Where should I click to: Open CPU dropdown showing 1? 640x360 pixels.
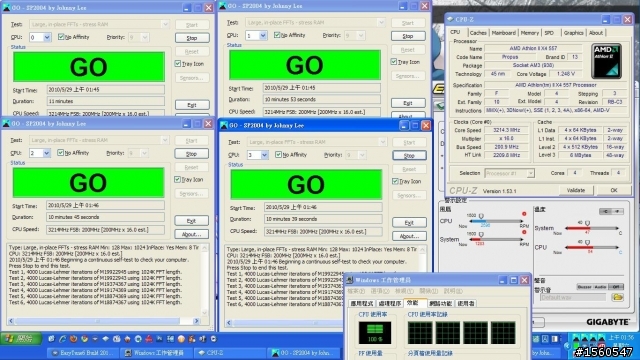coord(256,36)
